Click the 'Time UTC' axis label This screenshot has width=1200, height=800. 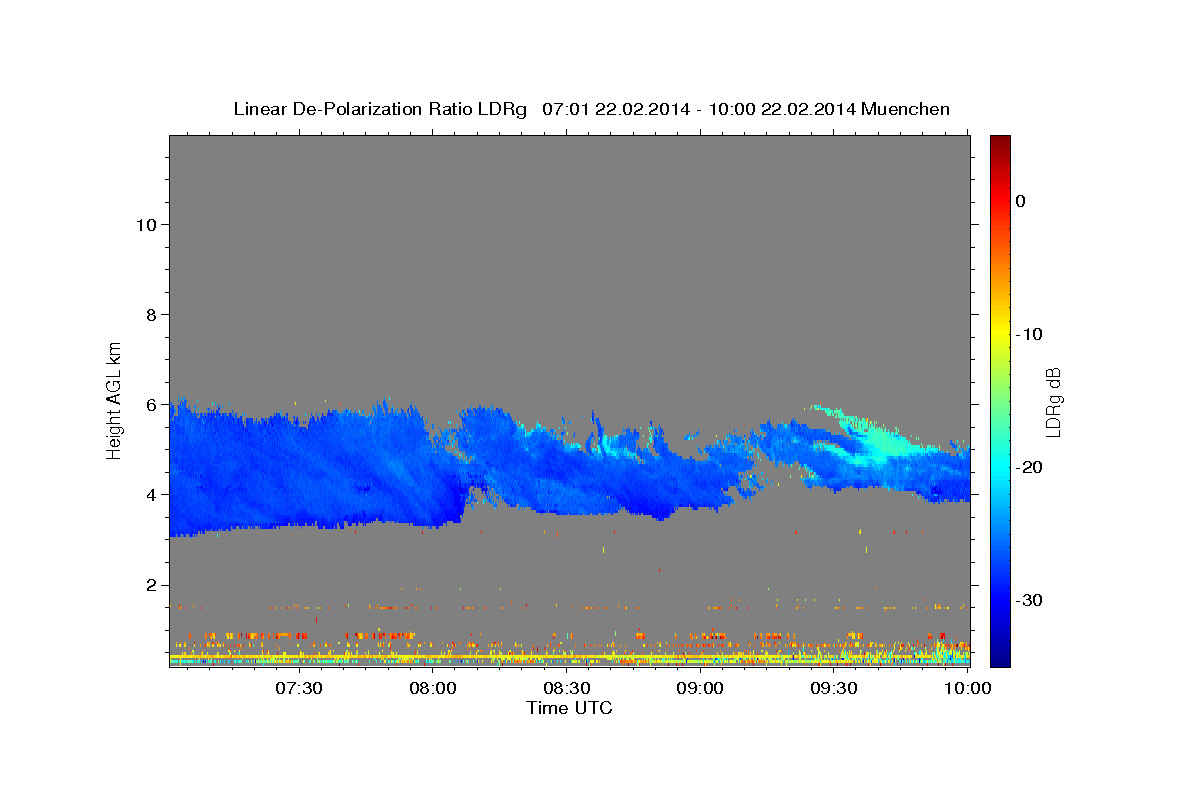(x=569, y=708)
